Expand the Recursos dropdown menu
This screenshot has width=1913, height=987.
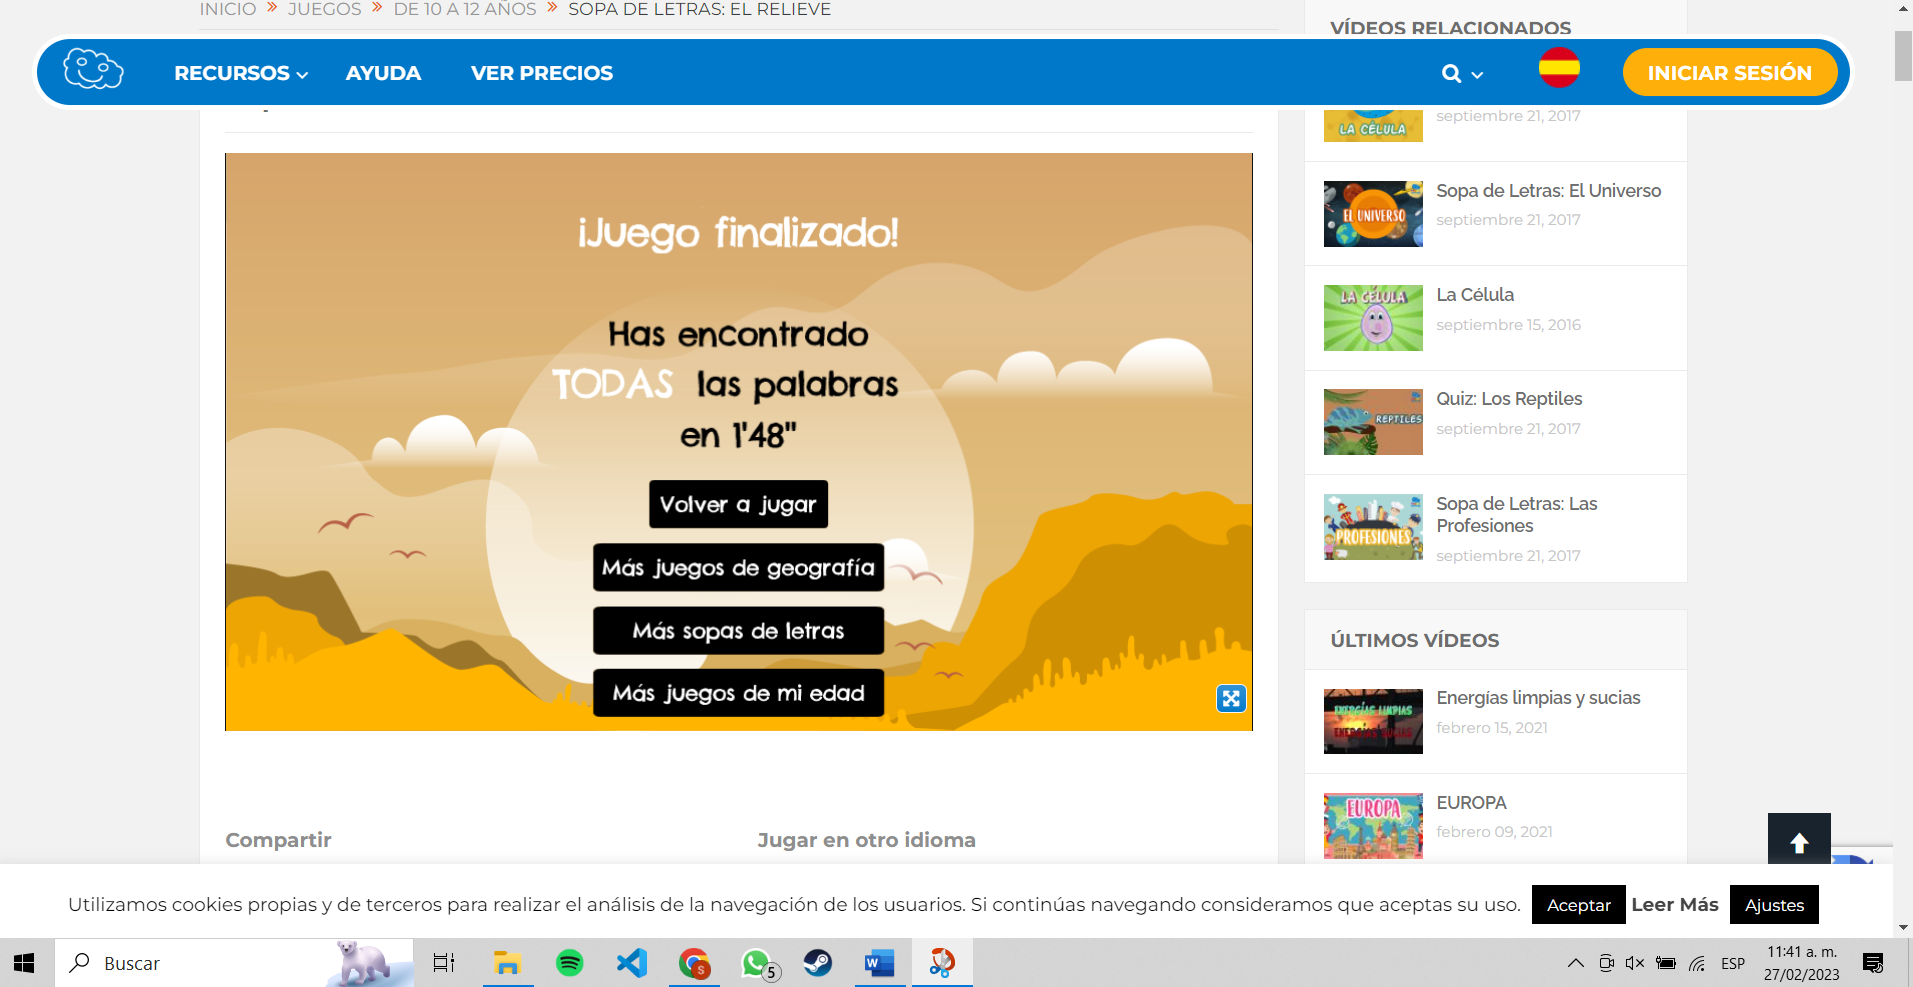point(240,73)
